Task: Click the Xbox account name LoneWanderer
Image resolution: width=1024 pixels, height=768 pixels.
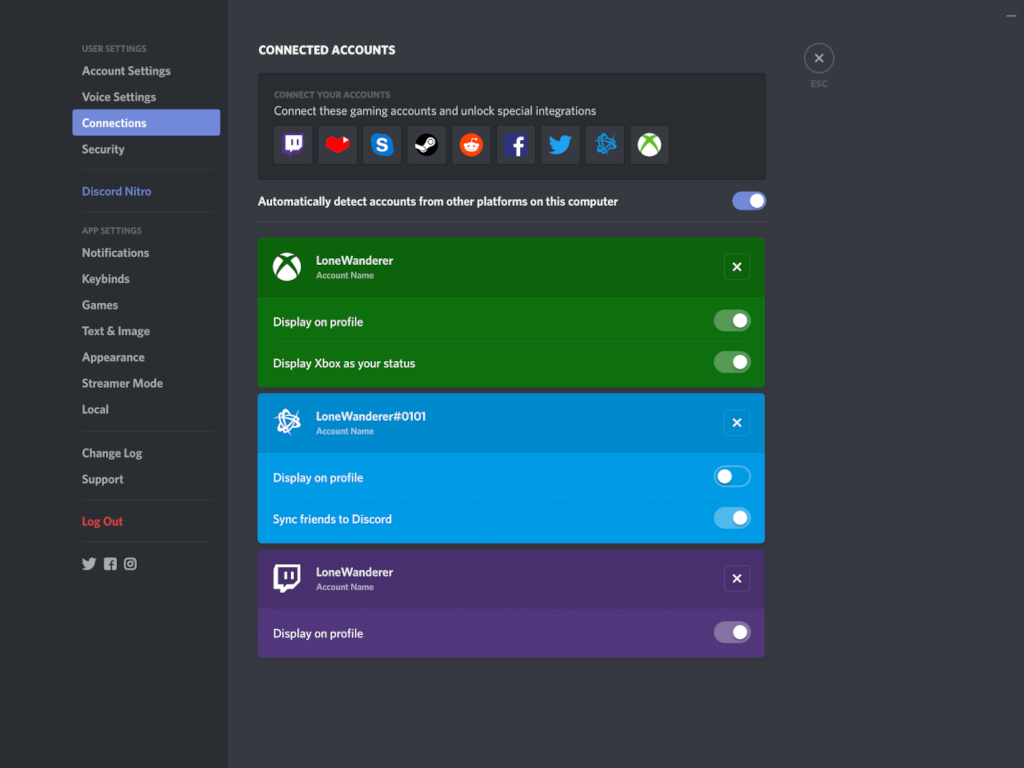Action: click(355, 261)
